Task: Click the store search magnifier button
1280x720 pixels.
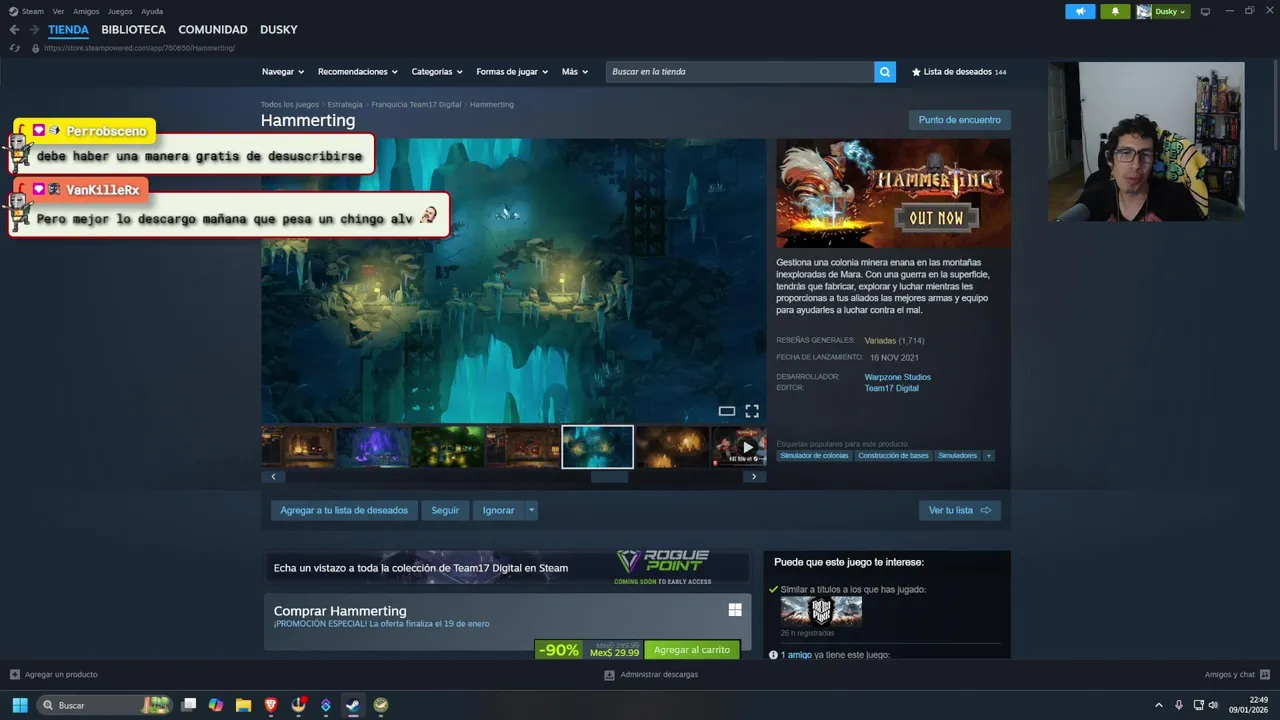Action: coord(884,72)
